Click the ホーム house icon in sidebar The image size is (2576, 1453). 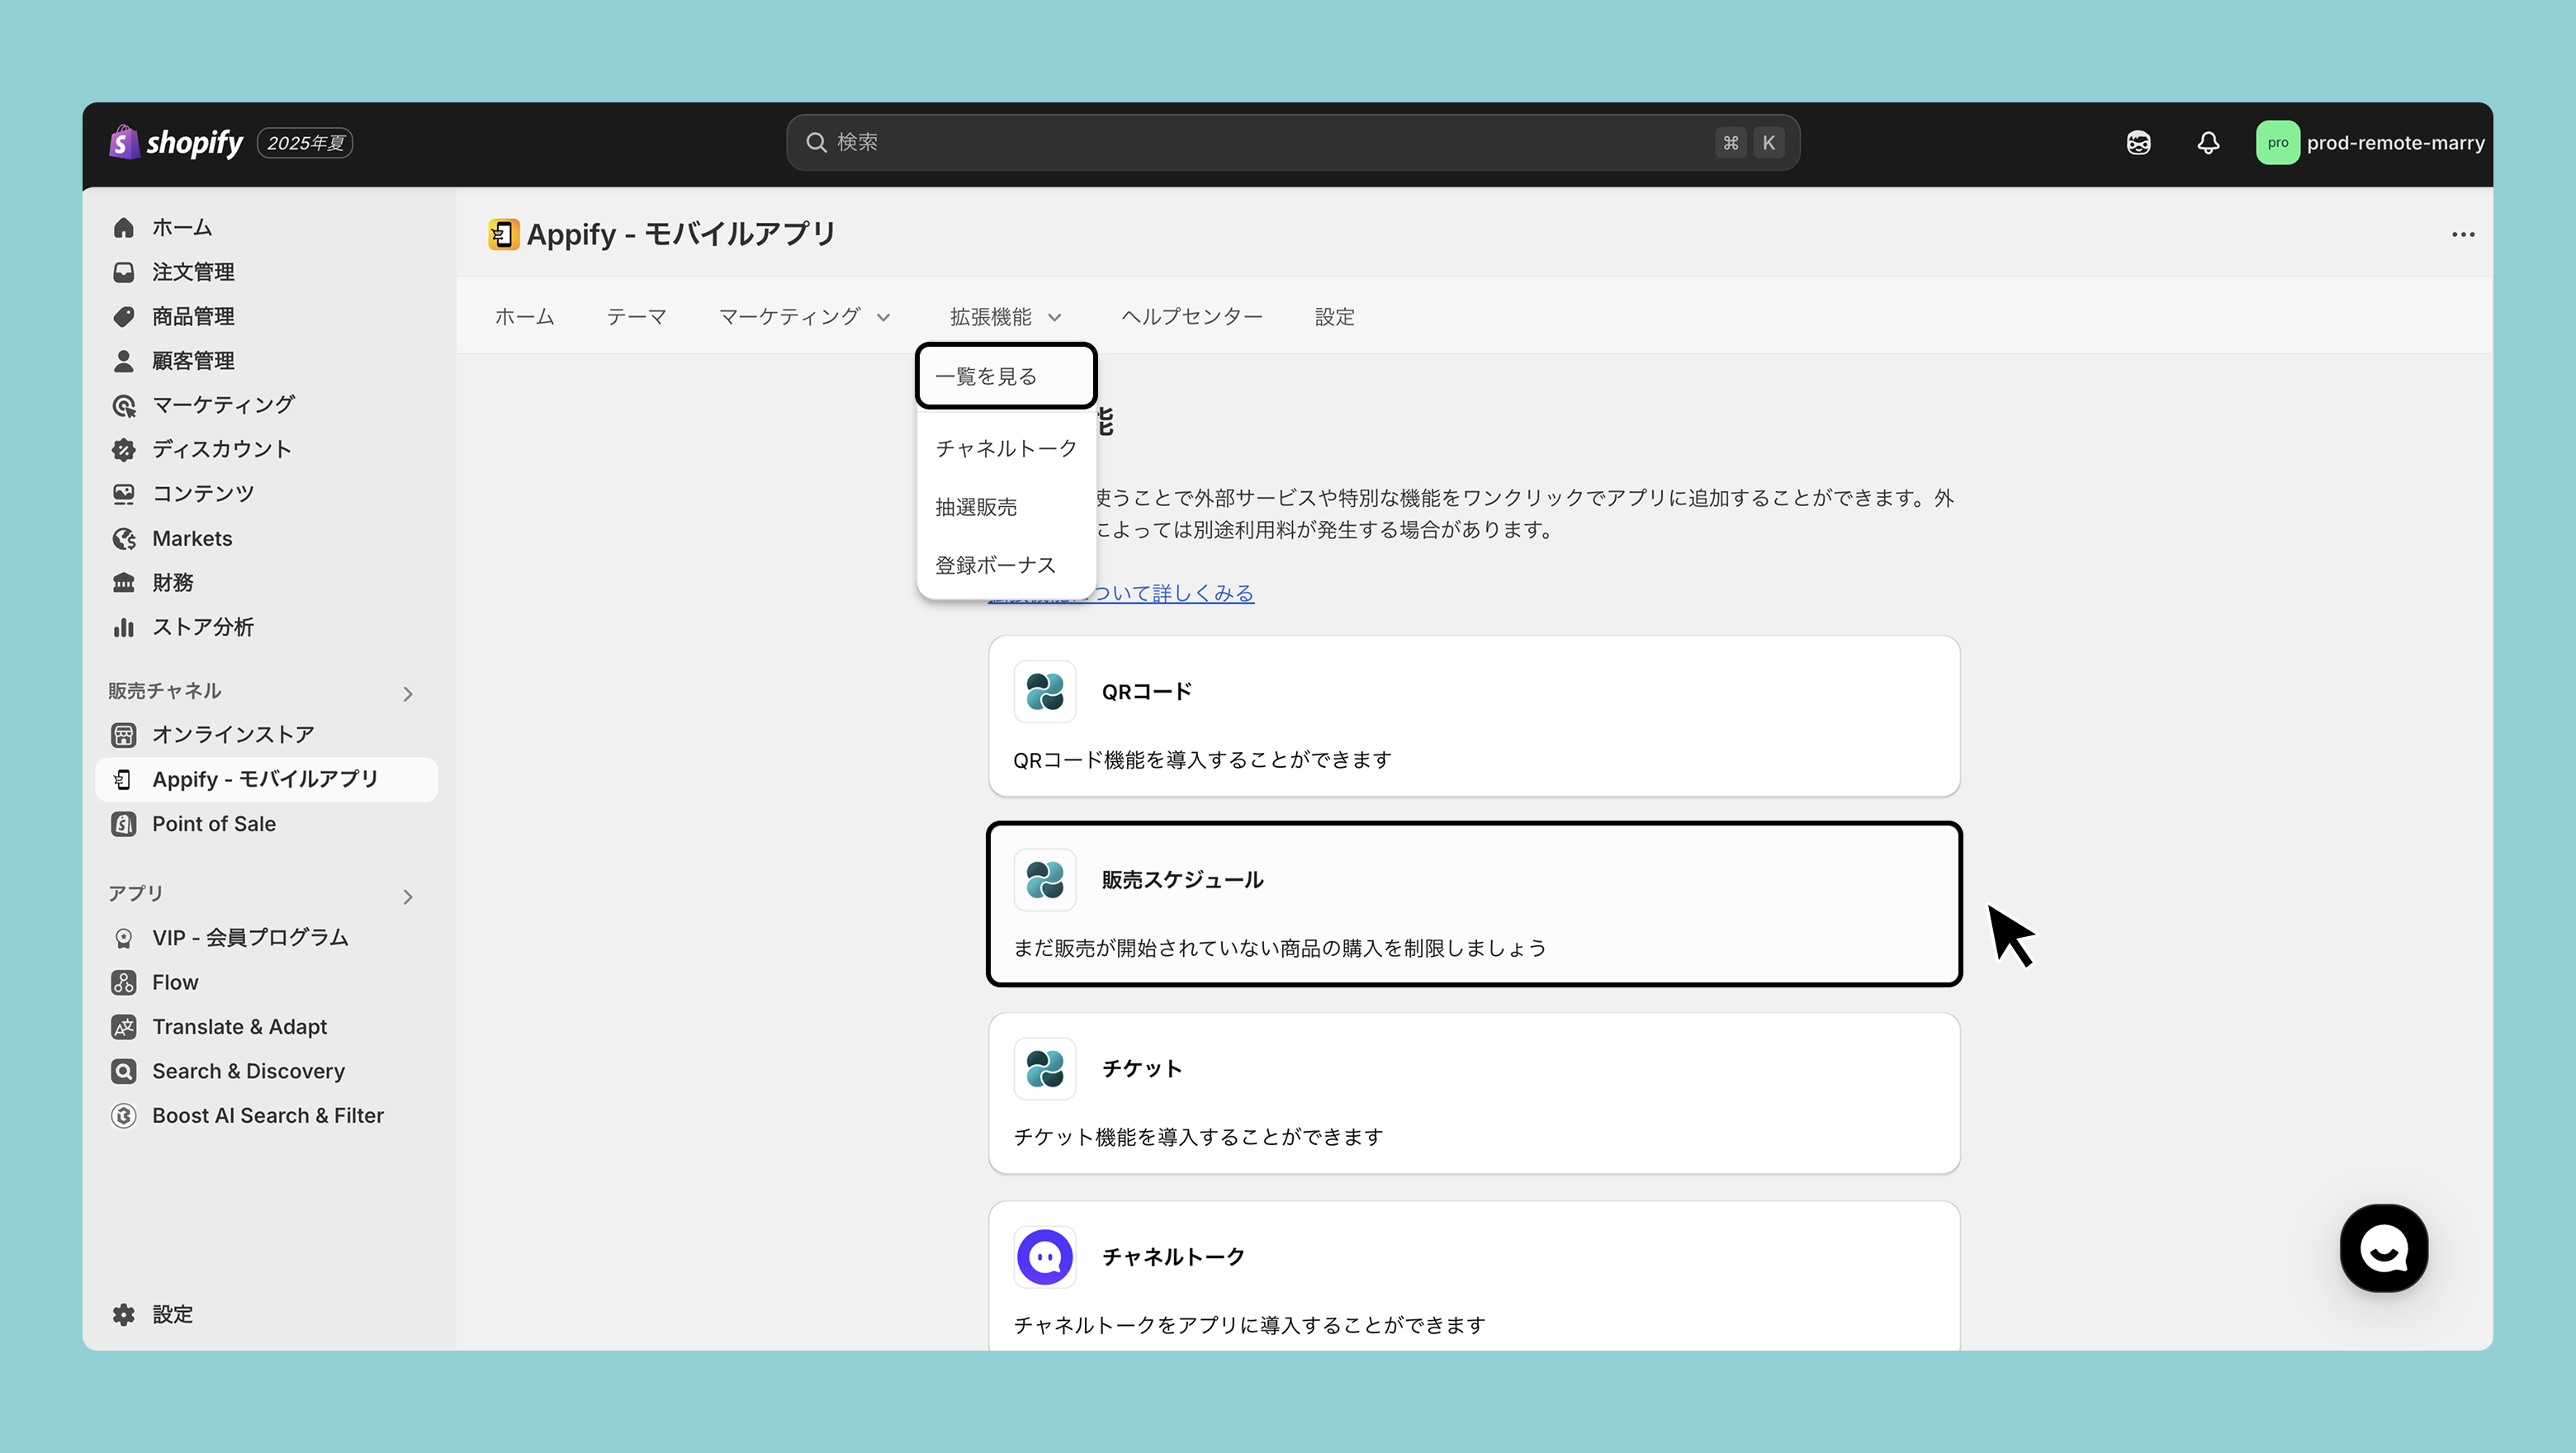click(x=124, y=228)
